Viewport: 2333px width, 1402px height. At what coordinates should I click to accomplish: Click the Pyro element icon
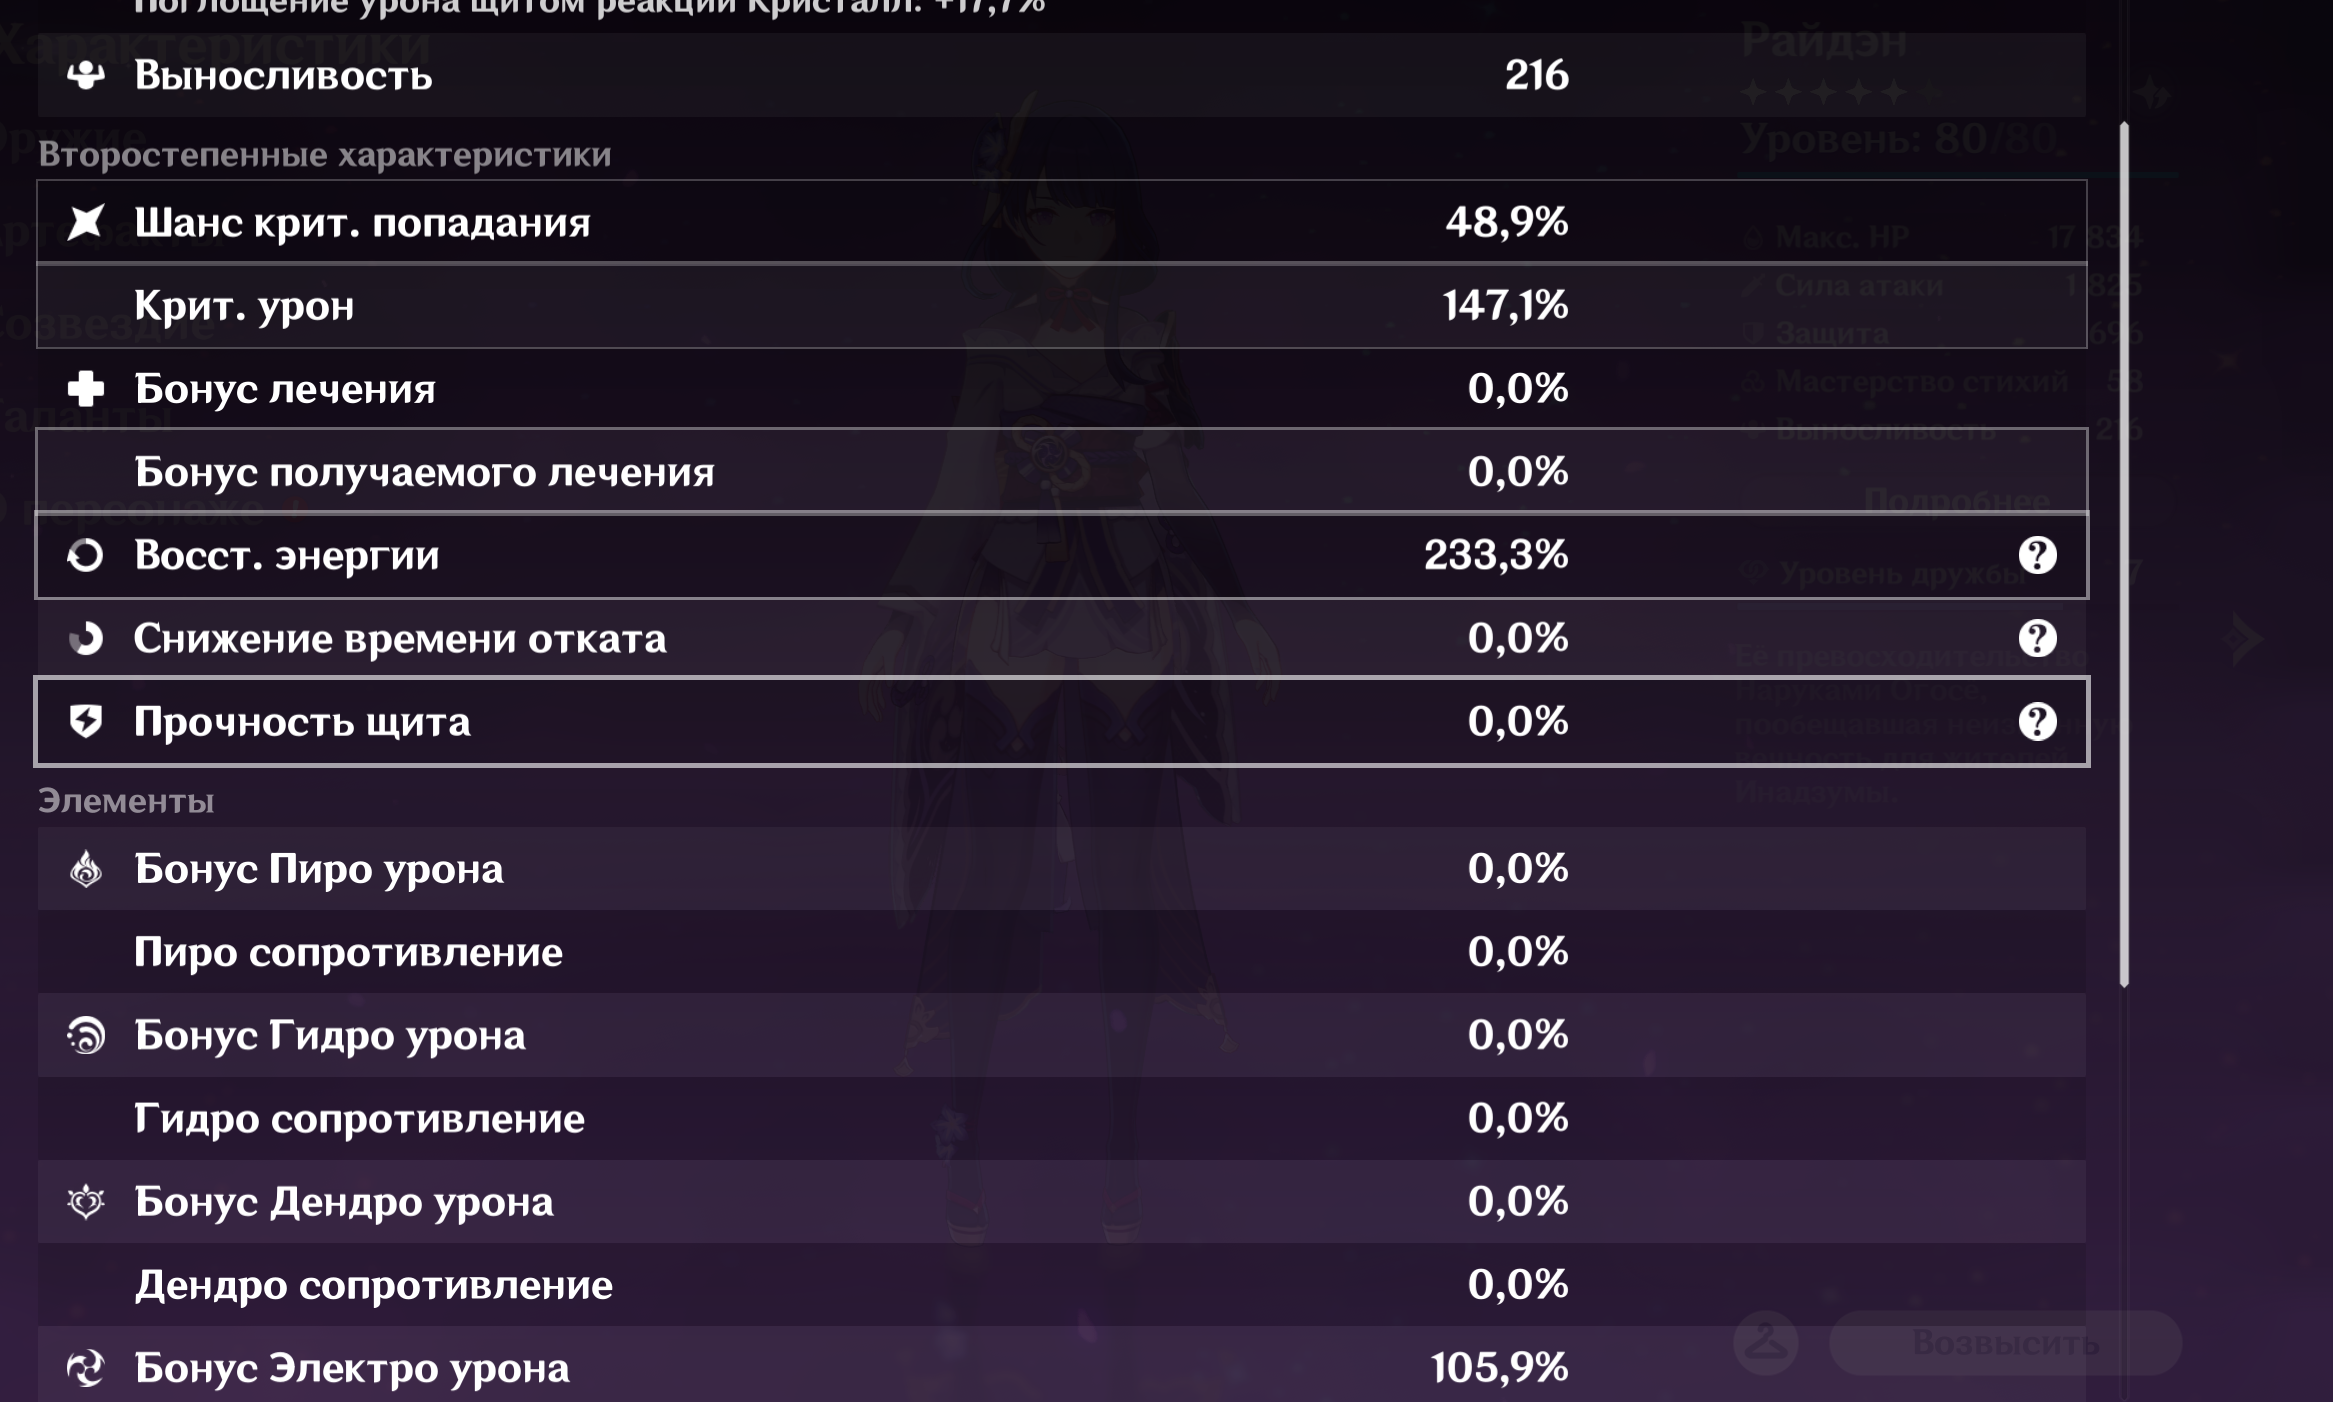point(86,869)
